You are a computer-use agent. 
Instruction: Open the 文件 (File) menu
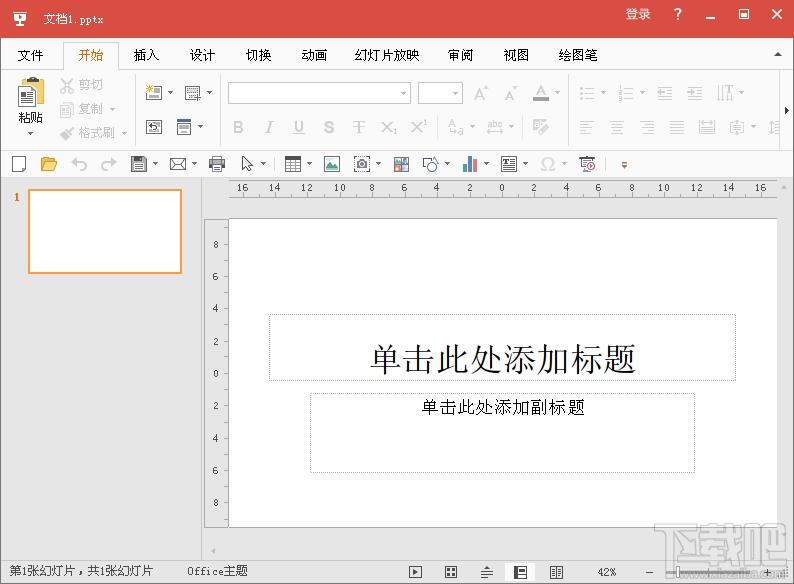point(30,55)
